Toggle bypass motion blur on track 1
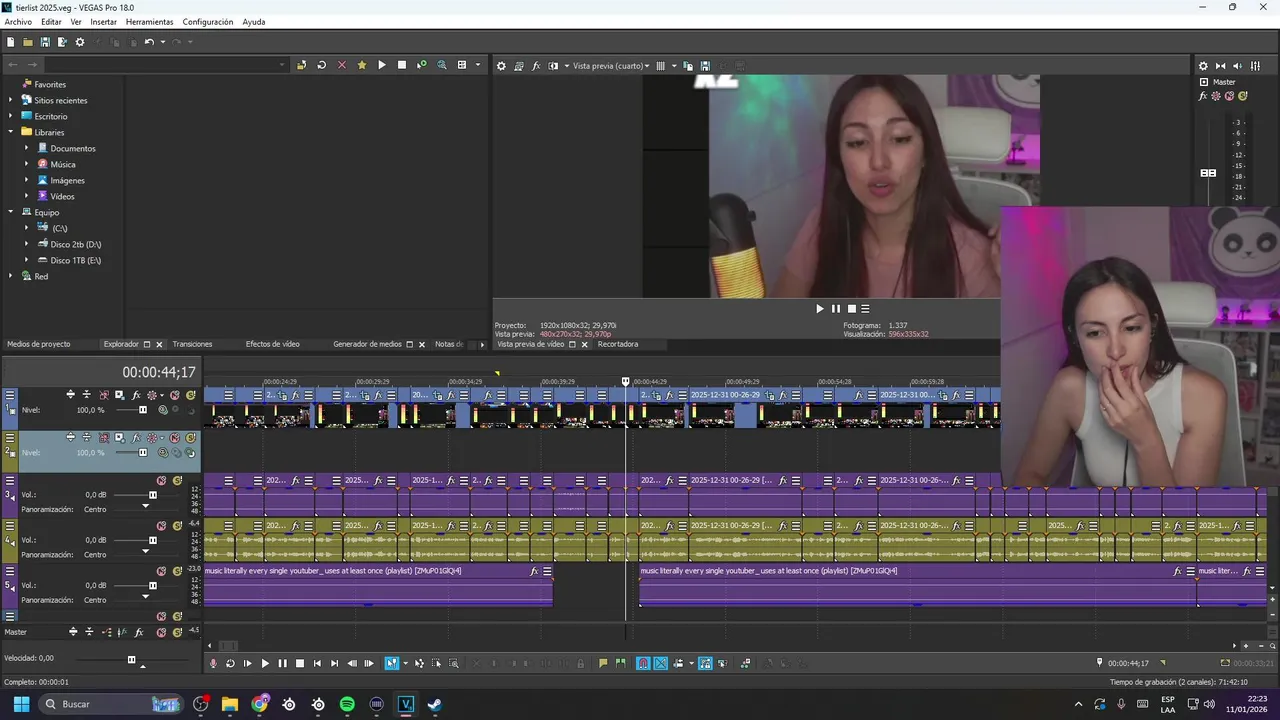Screen dimensions: 1280x720 tap(104, 395)
